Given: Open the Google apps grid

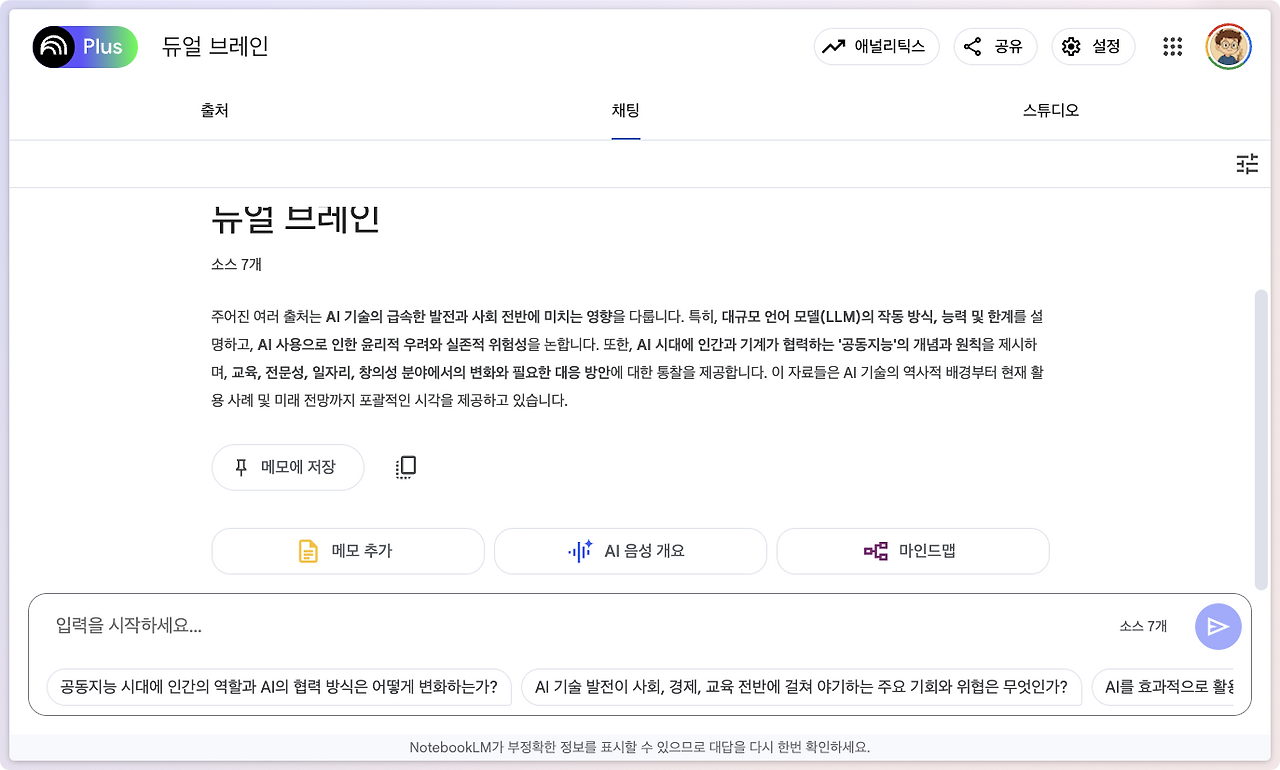Looking at the screenshot, I should click(x=1173, y=47).
